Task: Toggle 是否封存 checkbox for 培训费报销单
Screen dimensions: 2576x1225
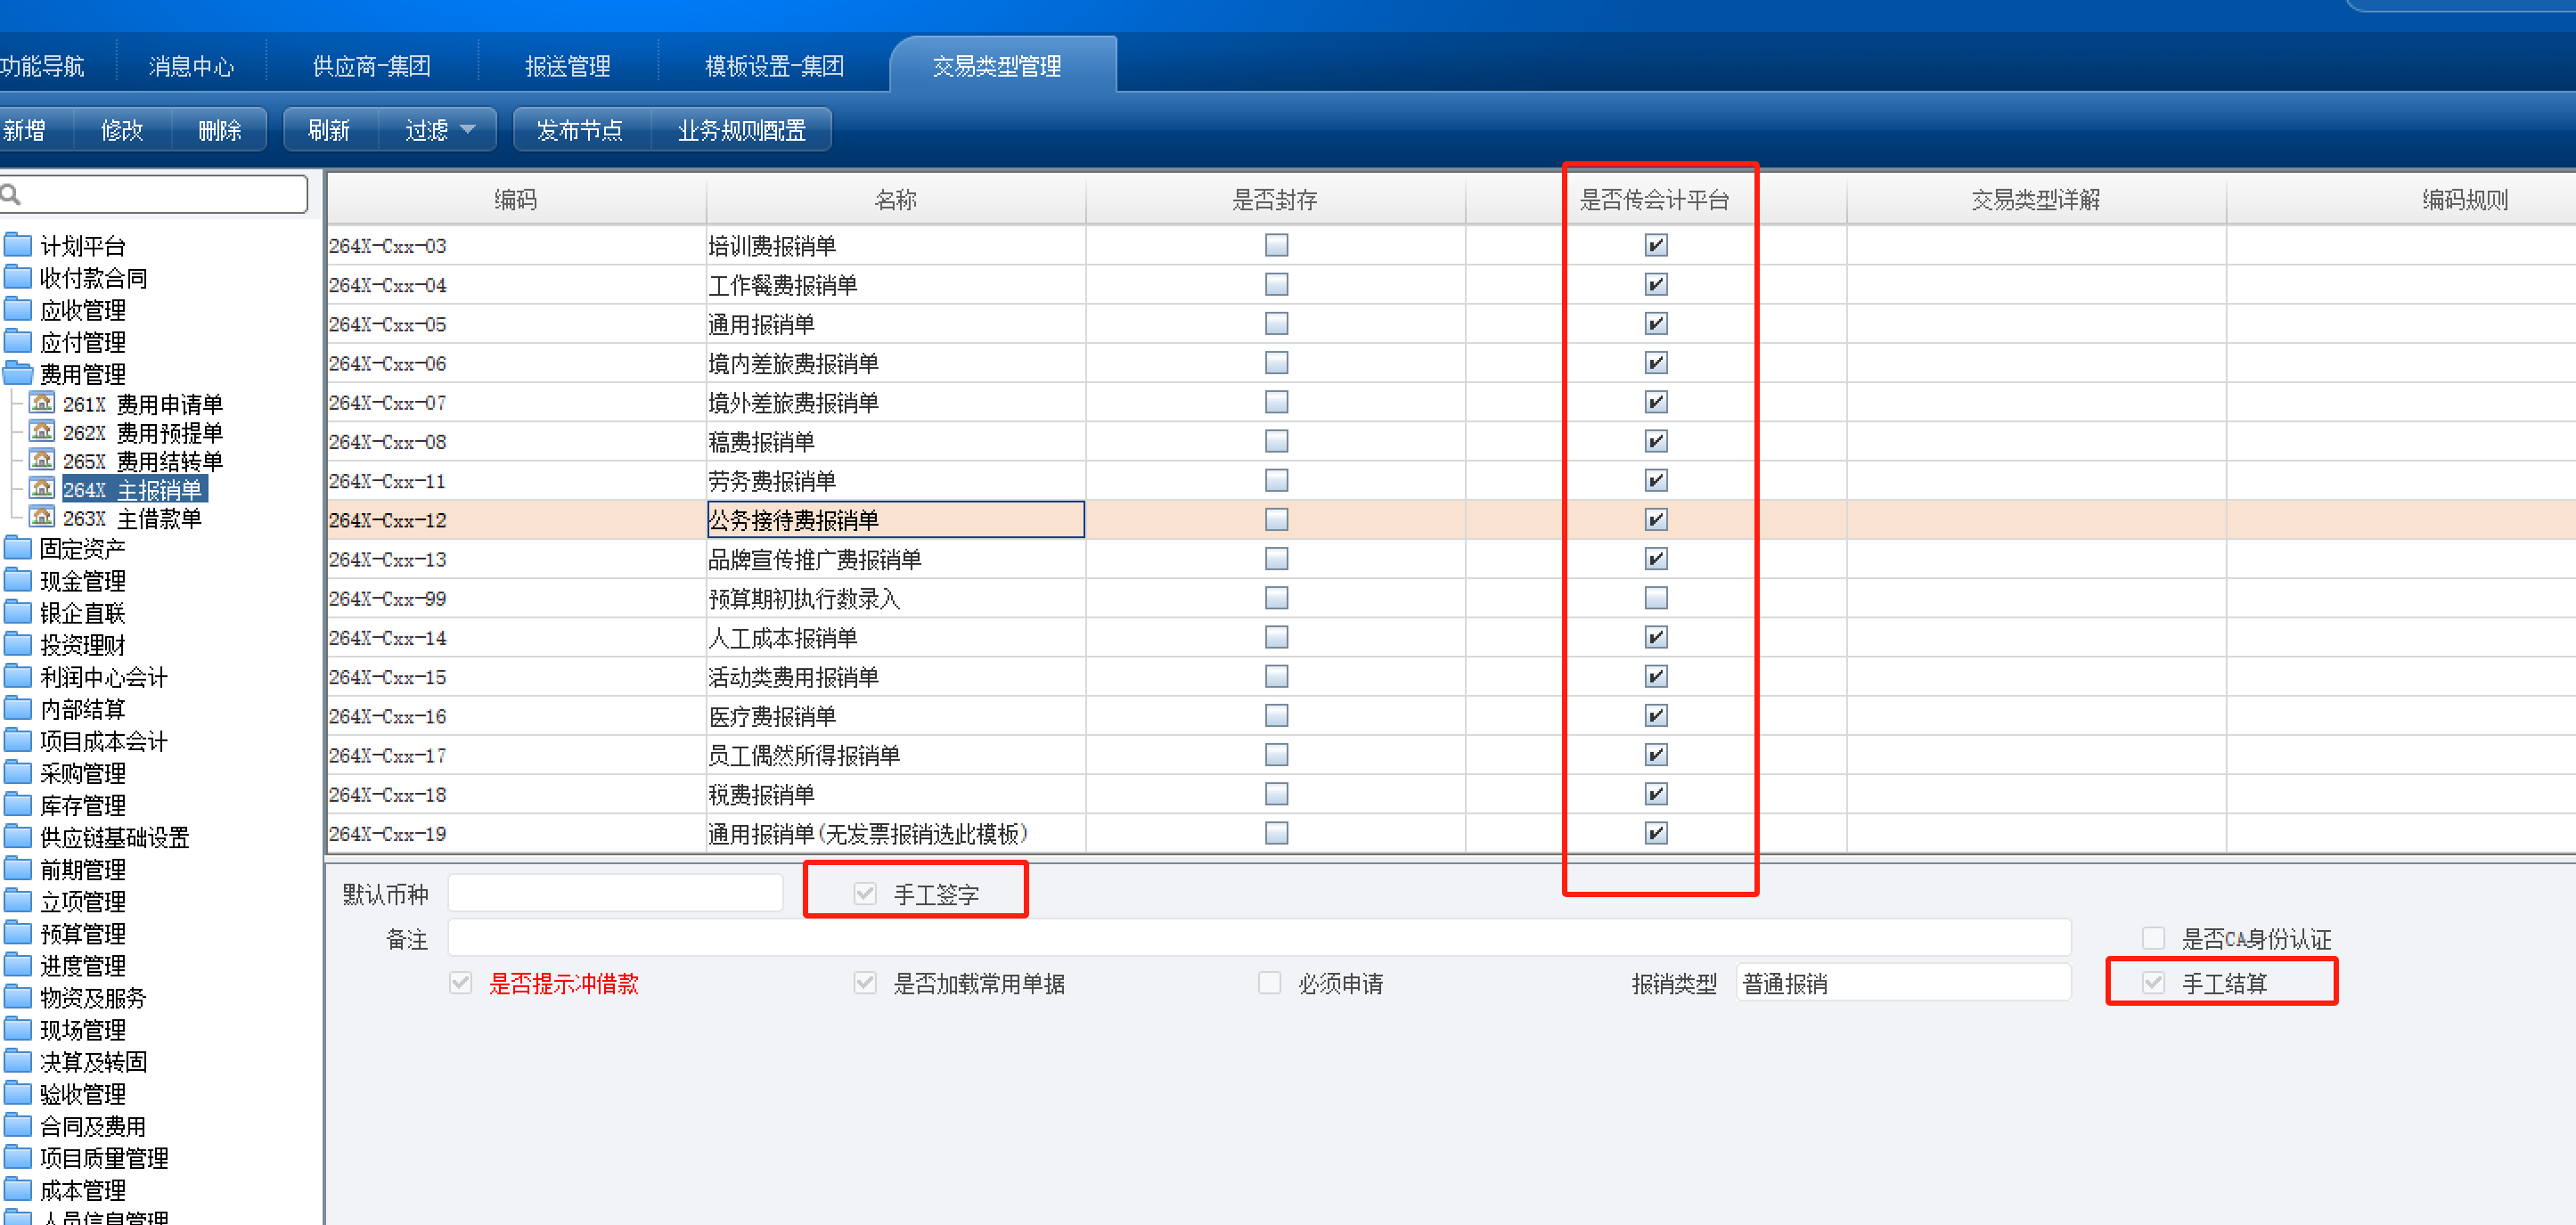Action: pos(1276,245)
